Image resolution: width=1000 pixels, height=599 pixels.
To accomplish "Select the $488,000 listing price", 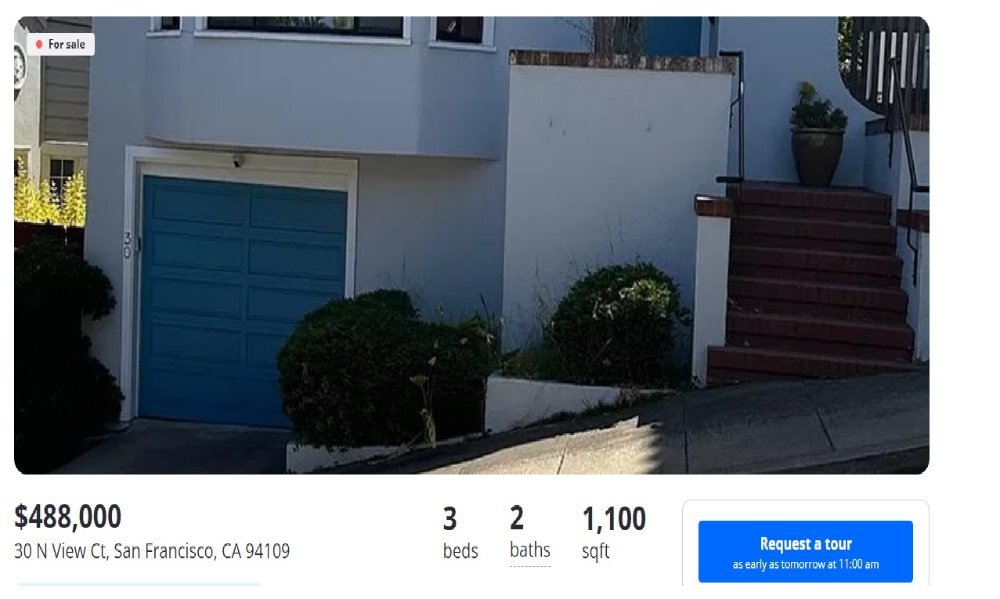I will tap(68, 517).
